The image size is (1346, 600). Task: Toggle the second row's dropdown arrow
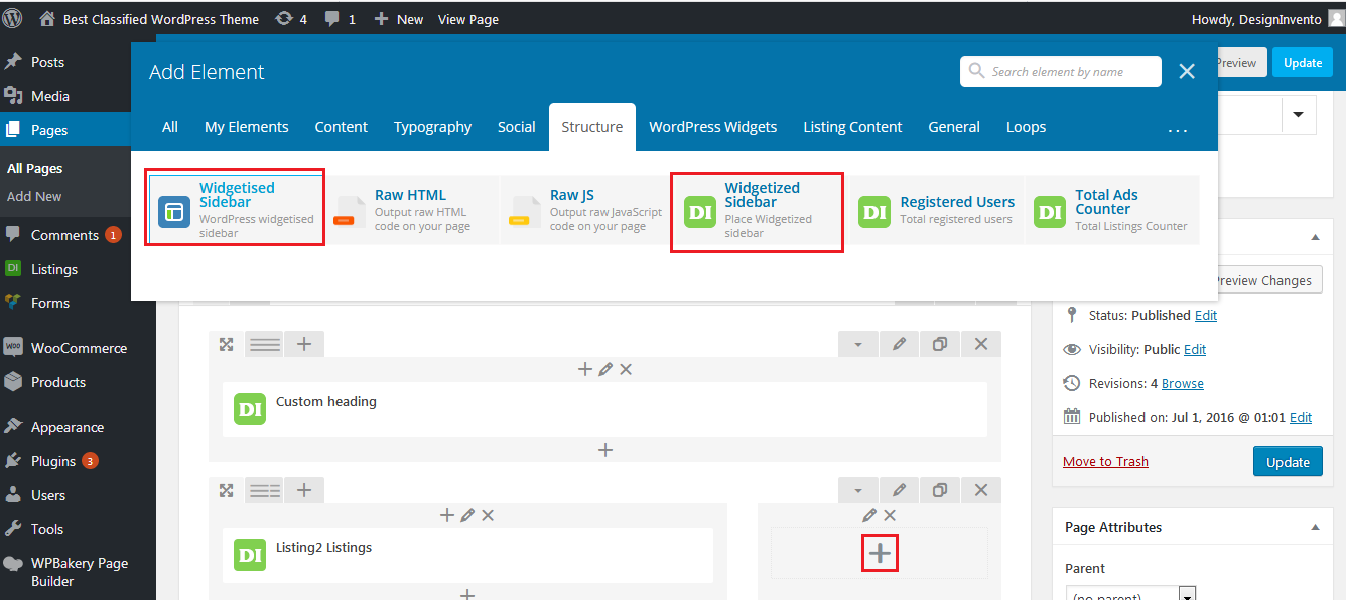coord(858,490)
